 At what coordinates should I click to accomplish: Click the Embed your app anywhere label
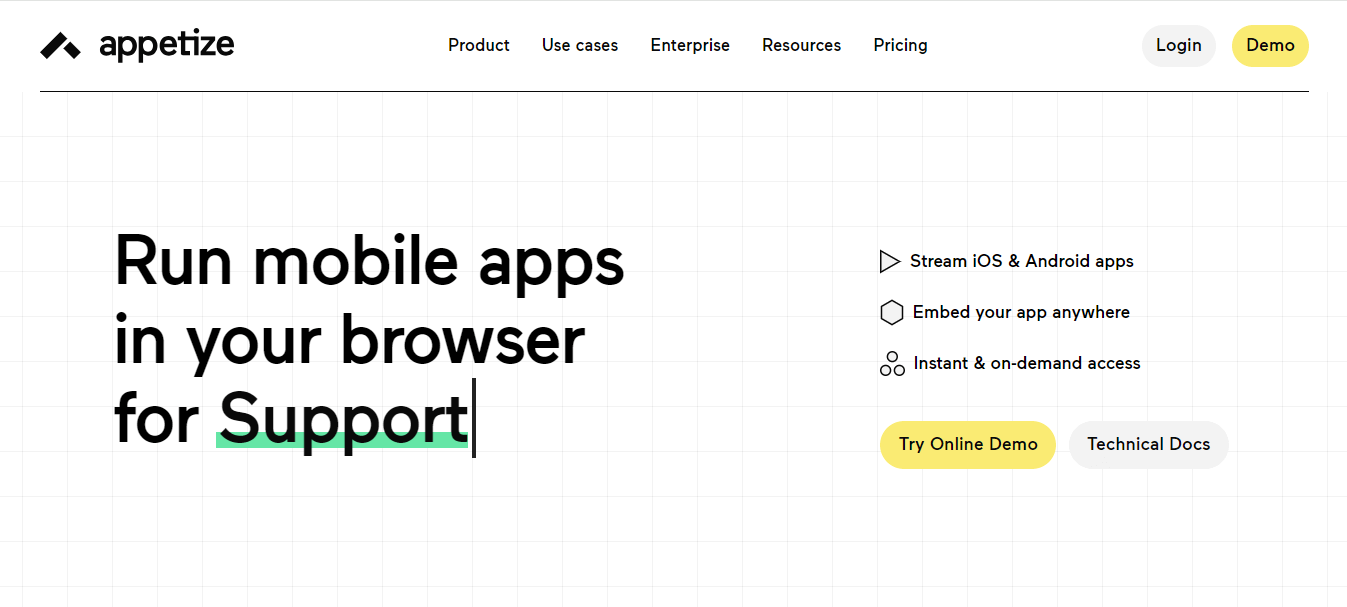tap(1021, 312)
